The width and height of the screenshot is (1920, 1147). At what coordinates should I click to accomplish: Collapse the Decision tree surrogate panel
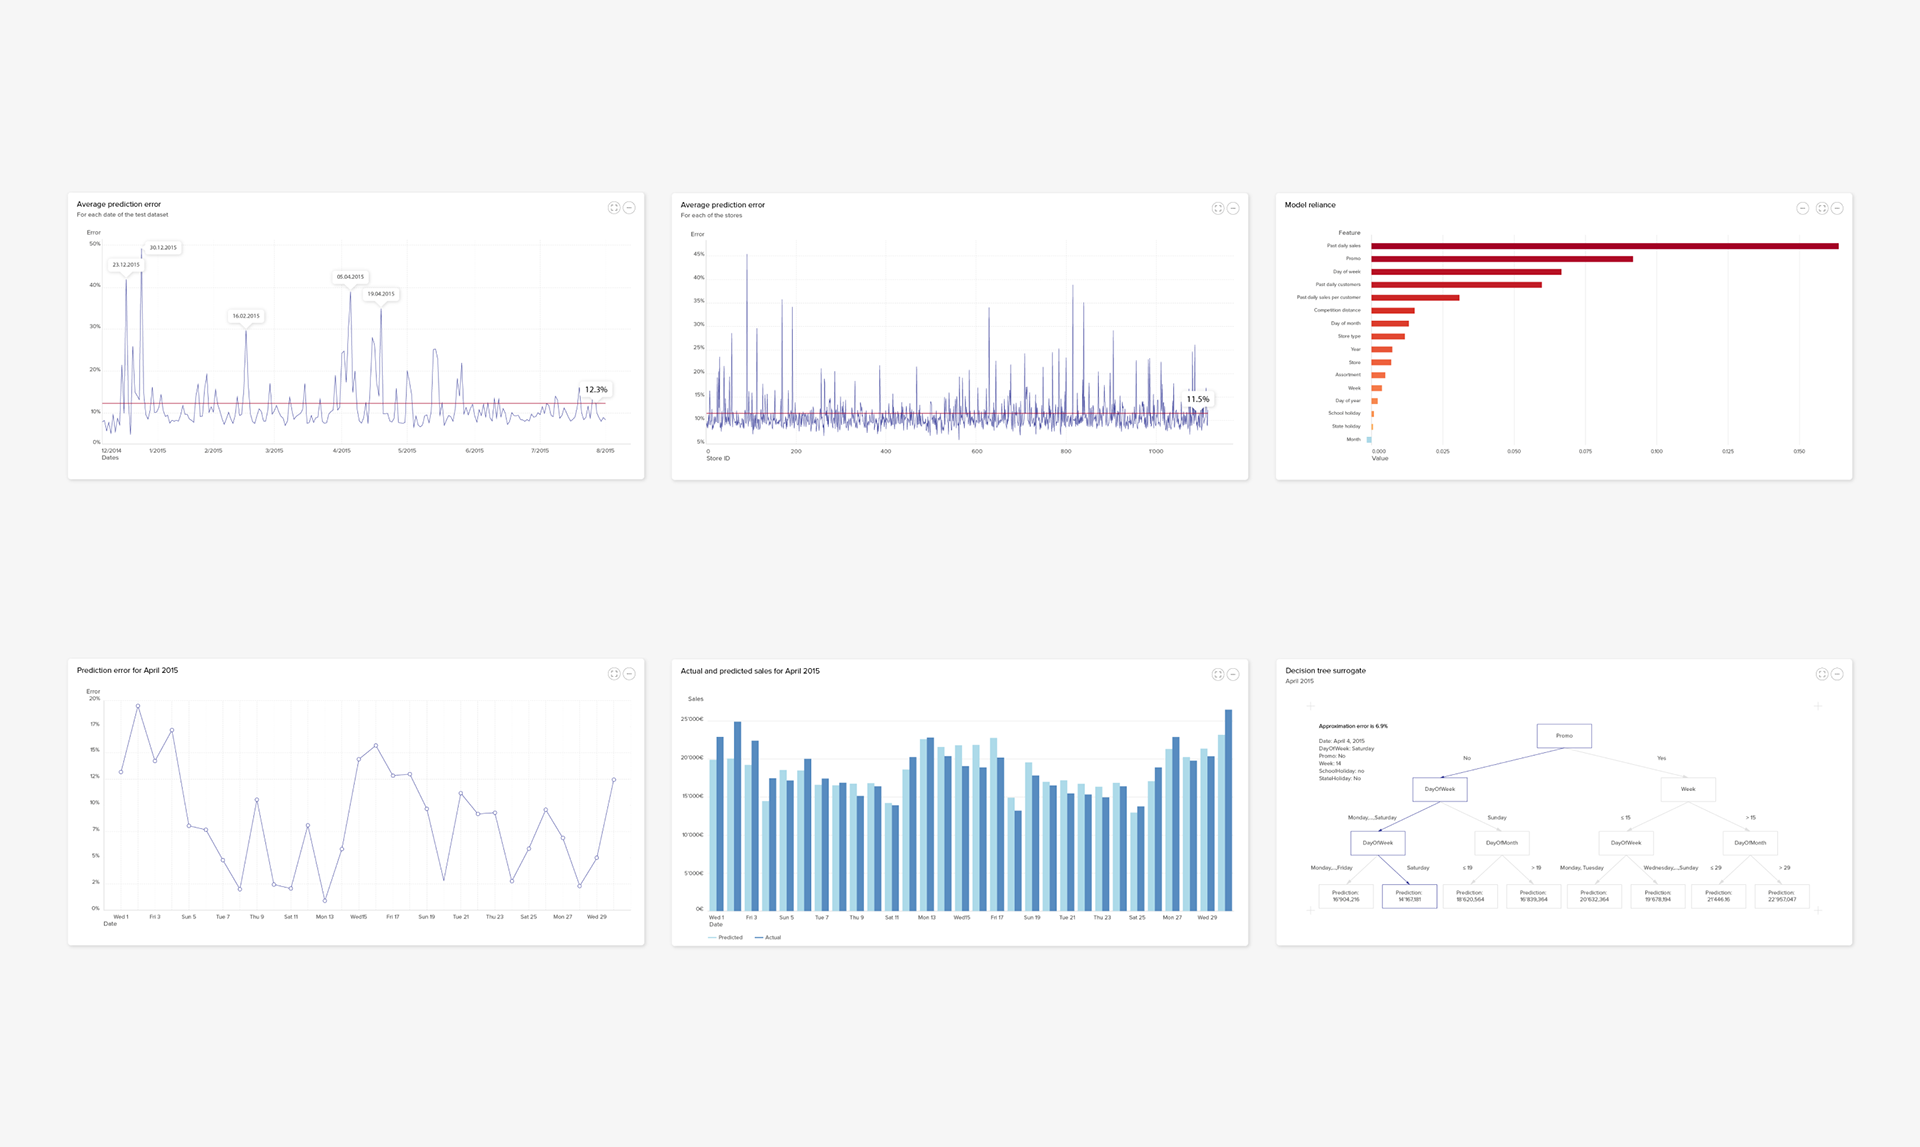tap(1837, 675)
